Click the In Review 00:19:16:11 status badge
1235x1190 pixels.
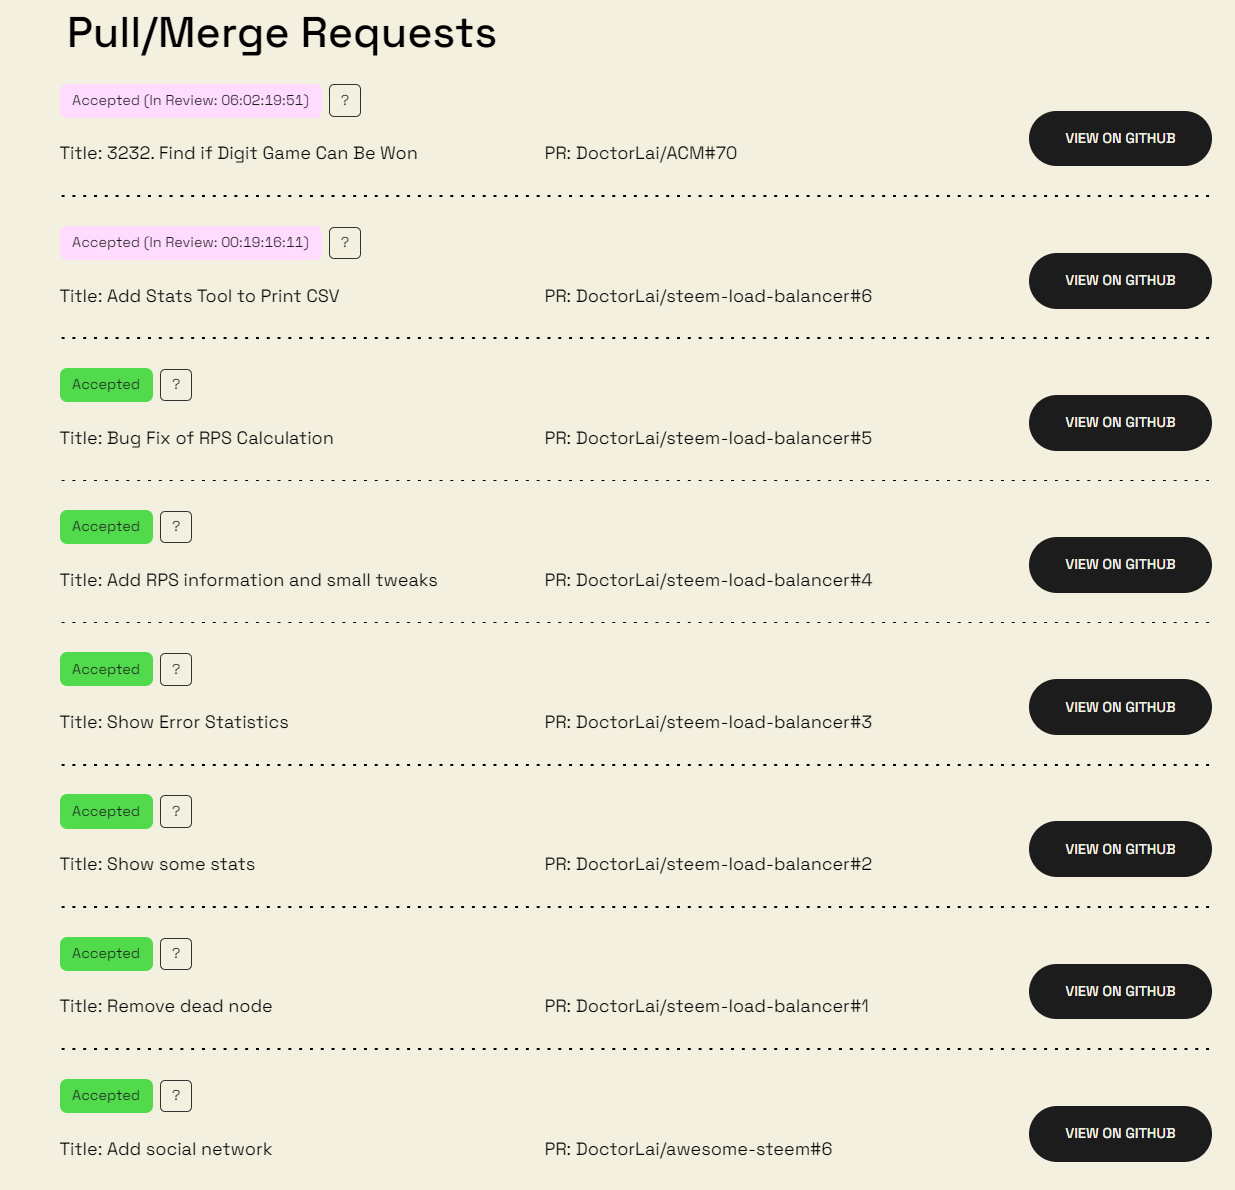pos(191,243)
